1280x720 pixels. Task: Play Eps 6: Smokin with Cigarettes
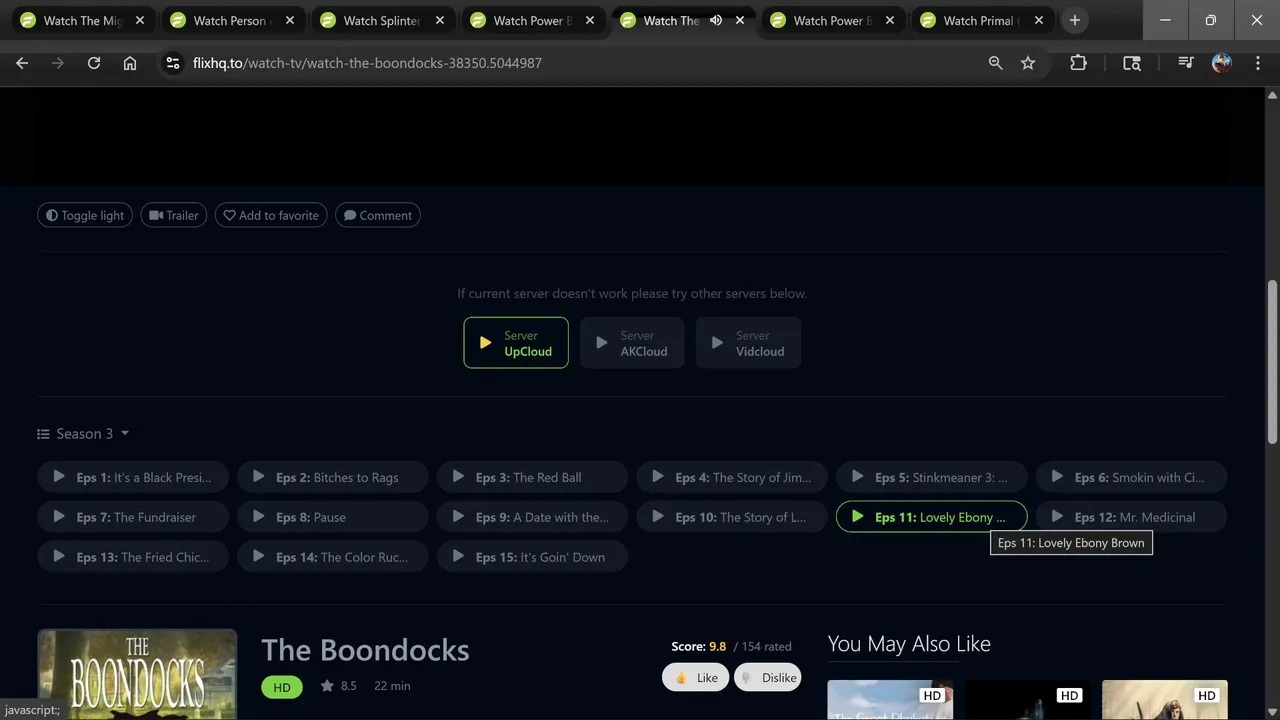click(1131, 477)
